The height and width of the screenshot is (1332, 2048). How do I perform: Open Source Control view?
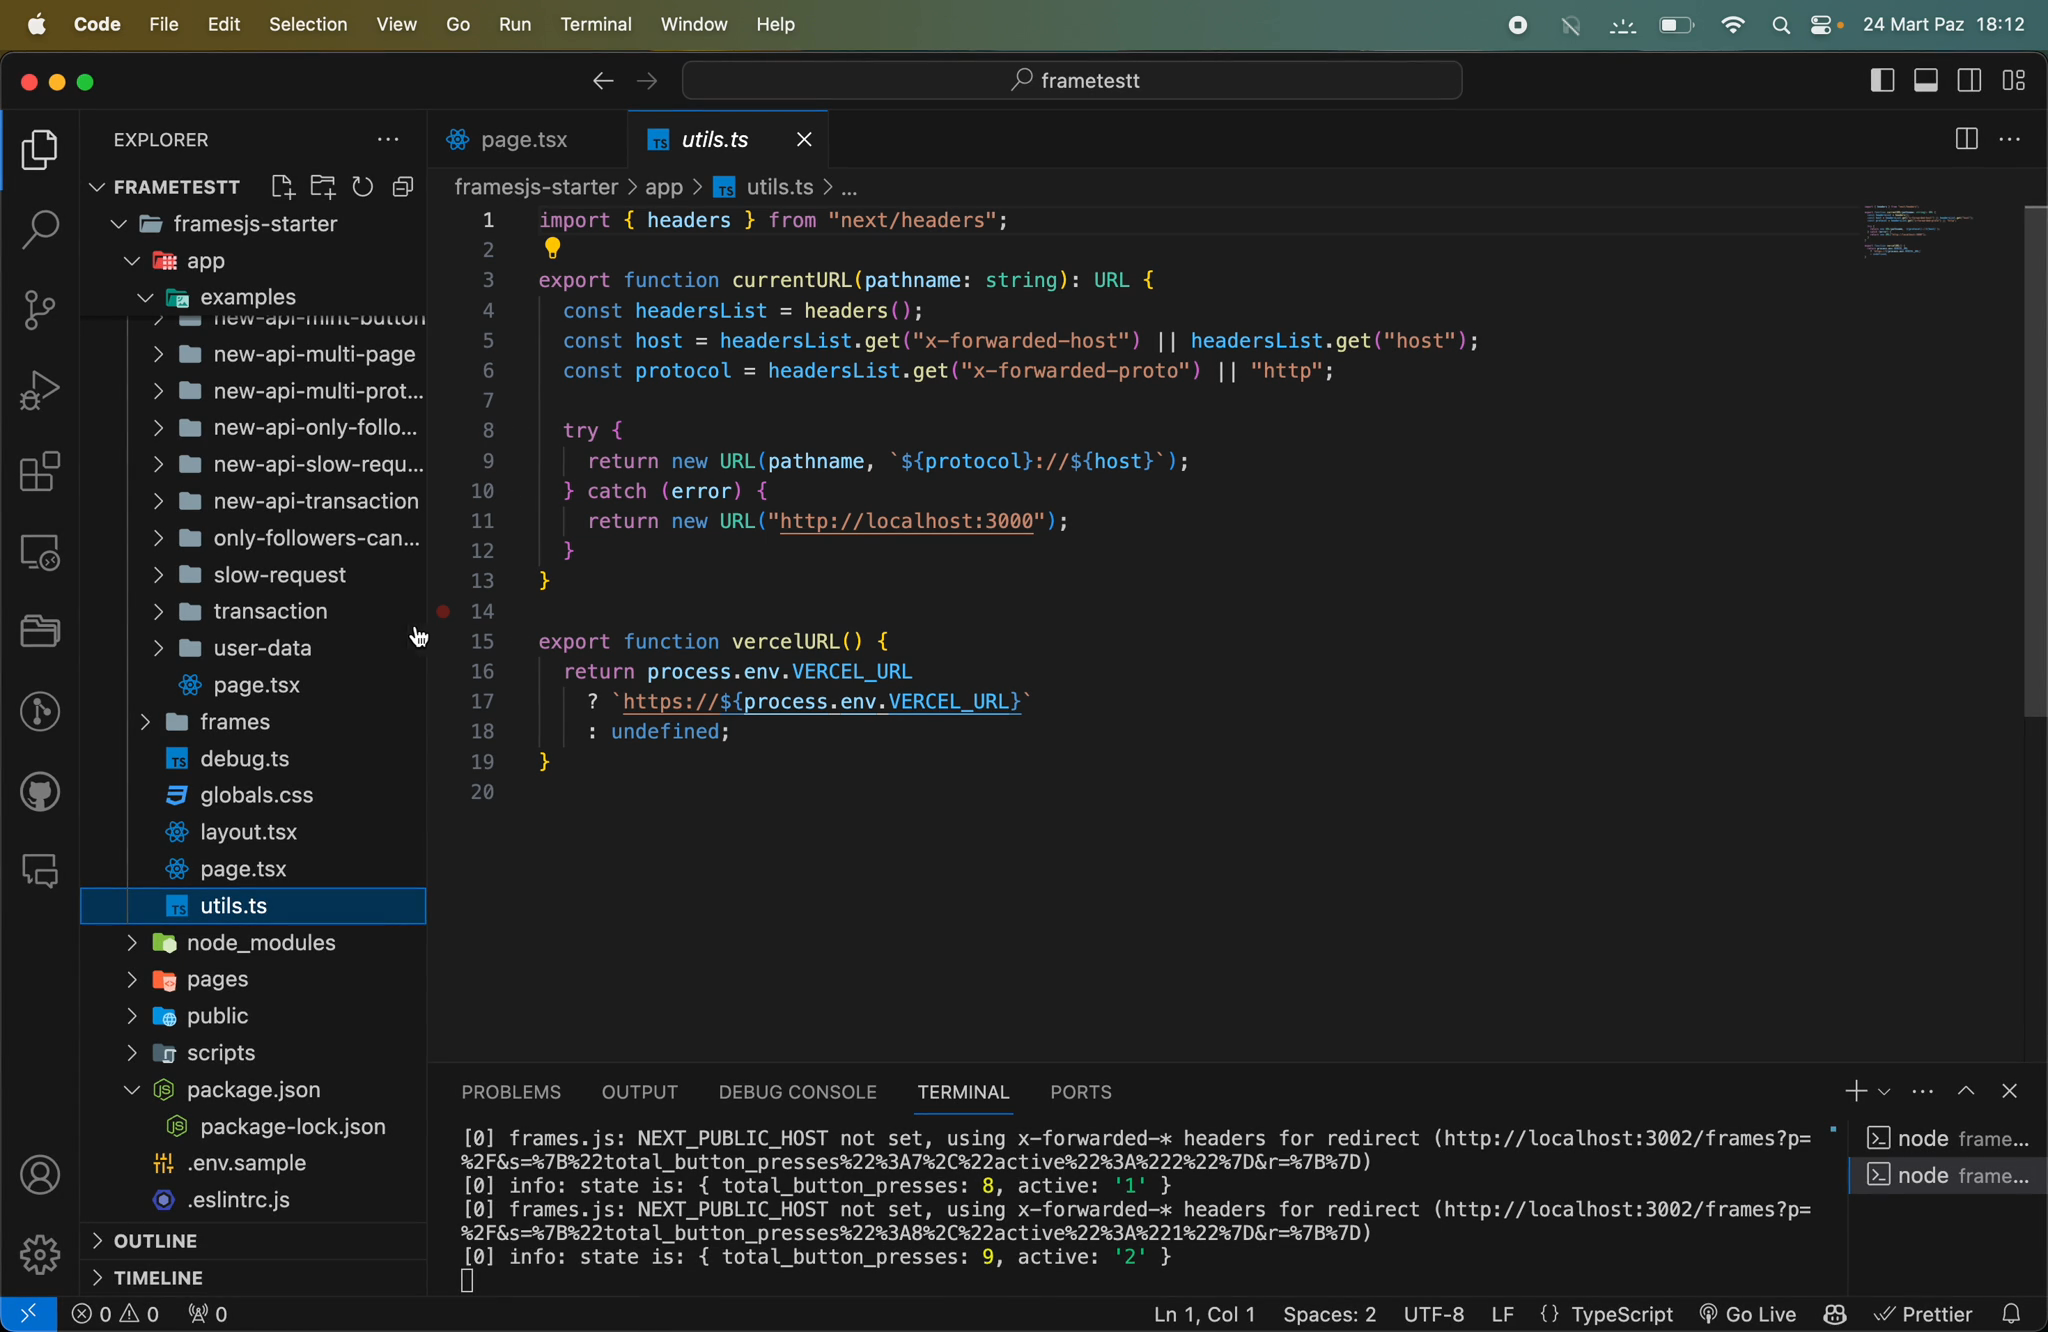coord(40,309)
